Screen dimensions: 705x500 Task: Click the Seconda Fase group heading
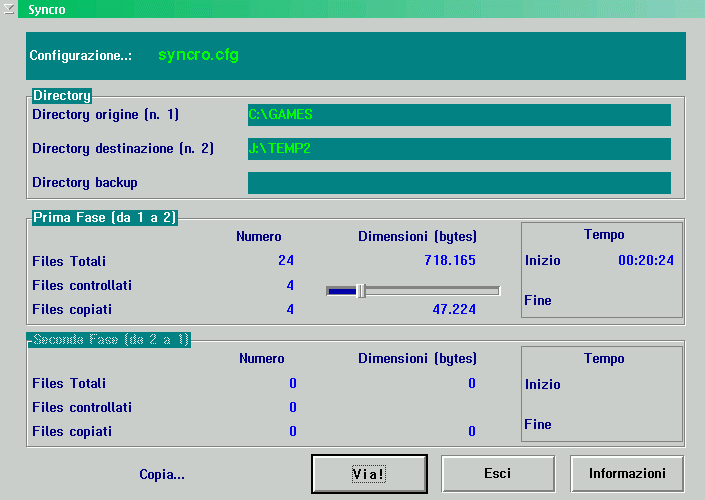point(109,339)
